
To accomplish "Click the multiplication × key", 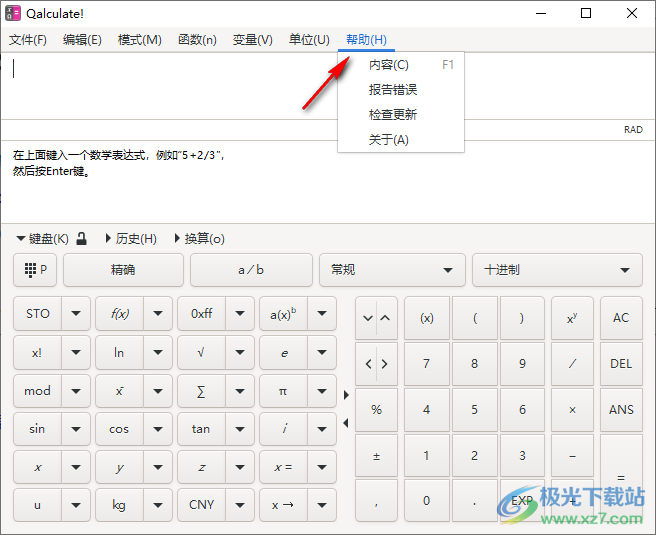I will 572,410.
